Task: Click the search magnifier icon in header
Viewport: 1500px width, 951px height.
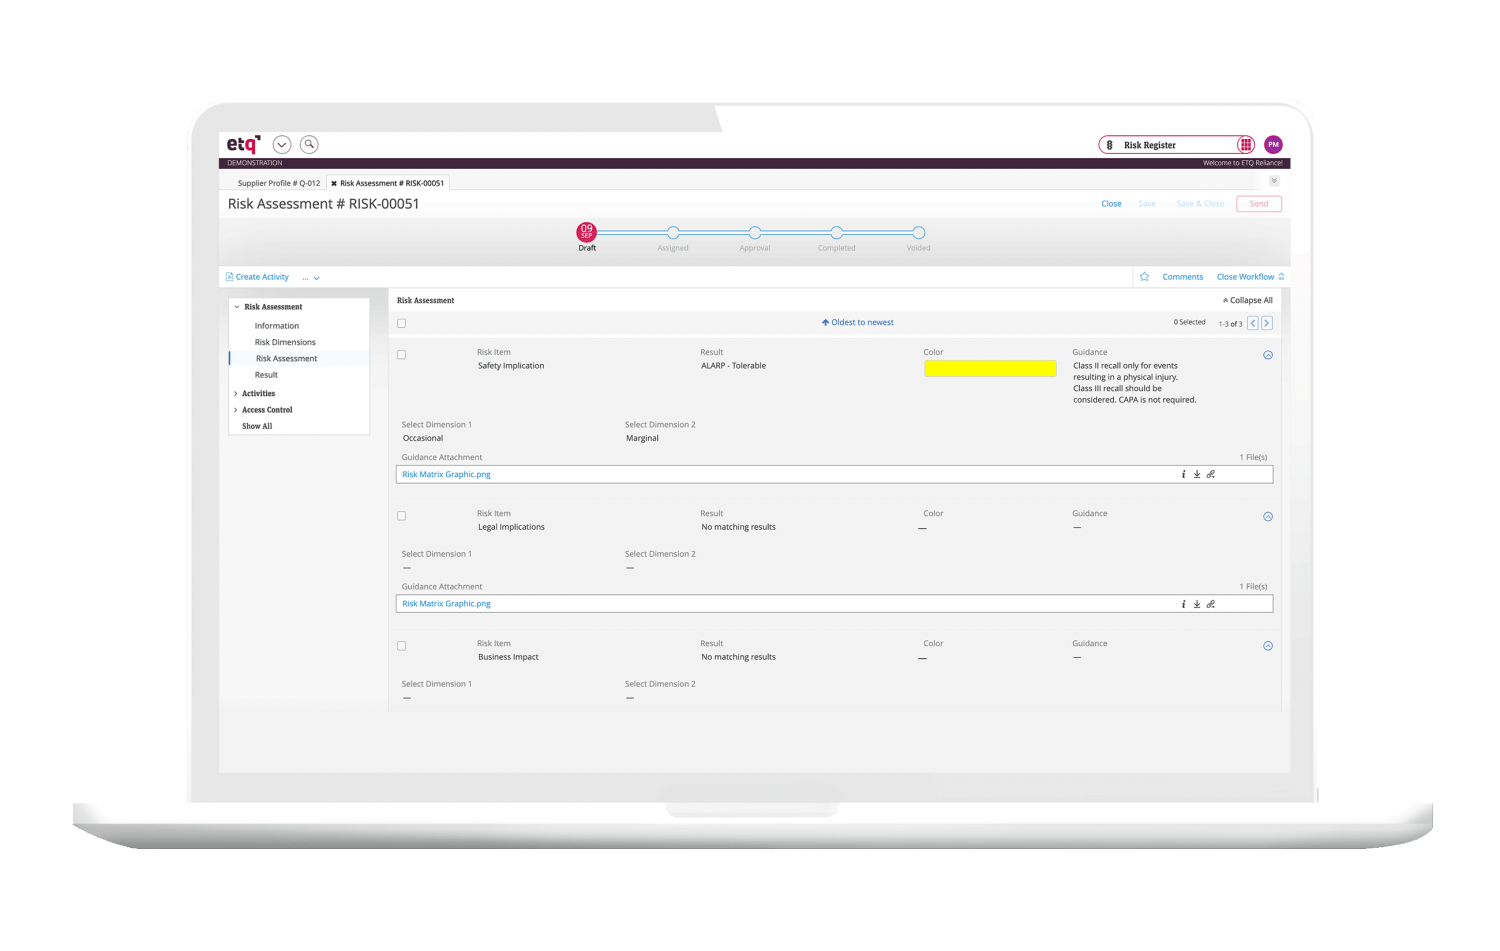Action: [310, 145]
